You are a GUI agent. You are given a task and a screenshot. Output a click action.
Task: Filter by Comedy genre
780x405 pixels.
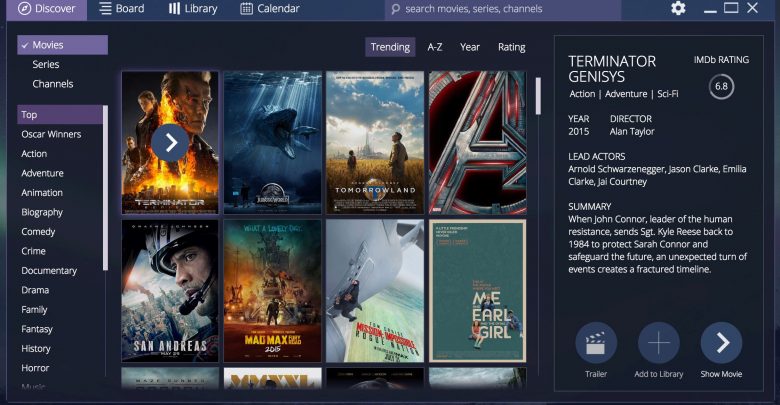click(38, 232)
